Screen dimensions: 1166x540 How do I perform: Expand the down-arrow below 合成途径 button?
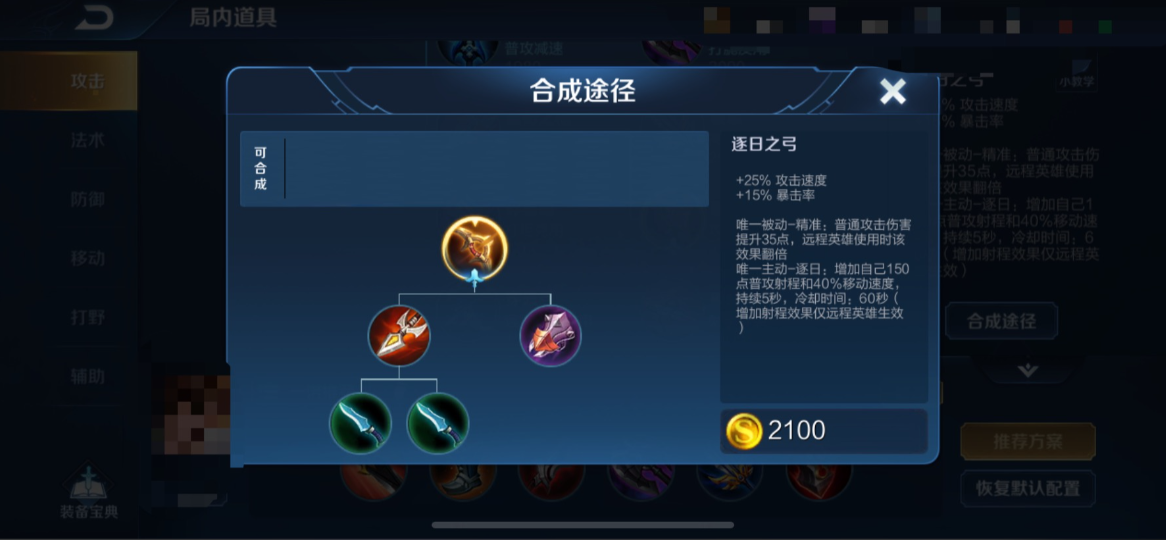(x=1028, y=370)
